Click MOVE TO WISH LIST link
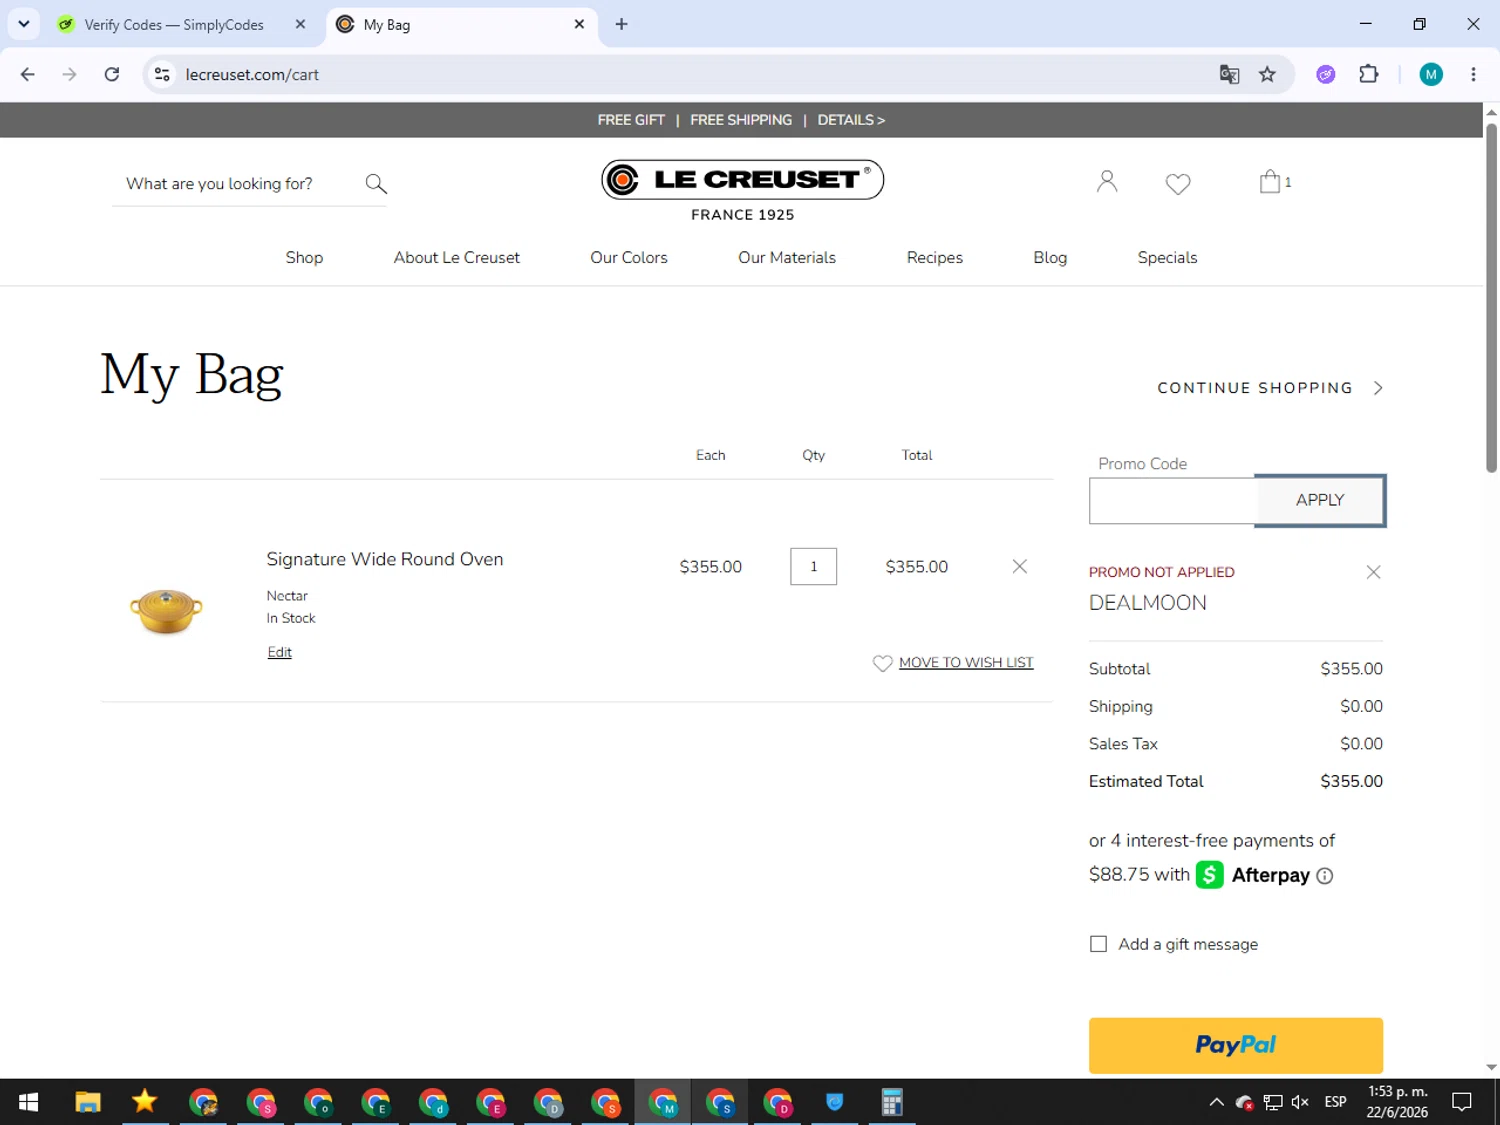Viewport: 1500px width, 1125px height. [x=966, y=662]
